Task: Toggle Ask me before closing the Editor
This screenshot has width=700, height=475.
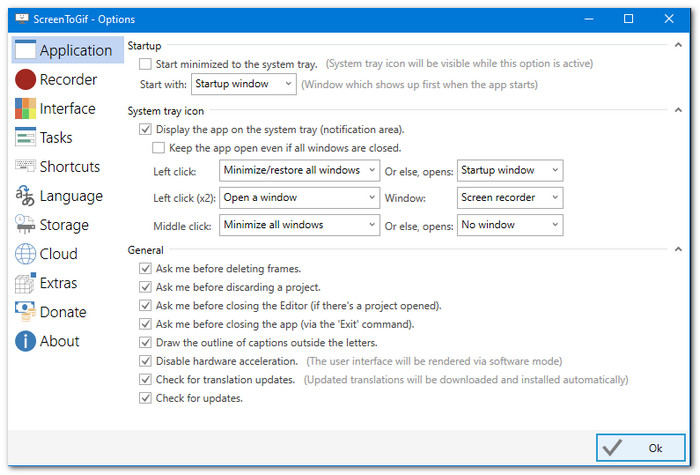Action: (145, 305)
